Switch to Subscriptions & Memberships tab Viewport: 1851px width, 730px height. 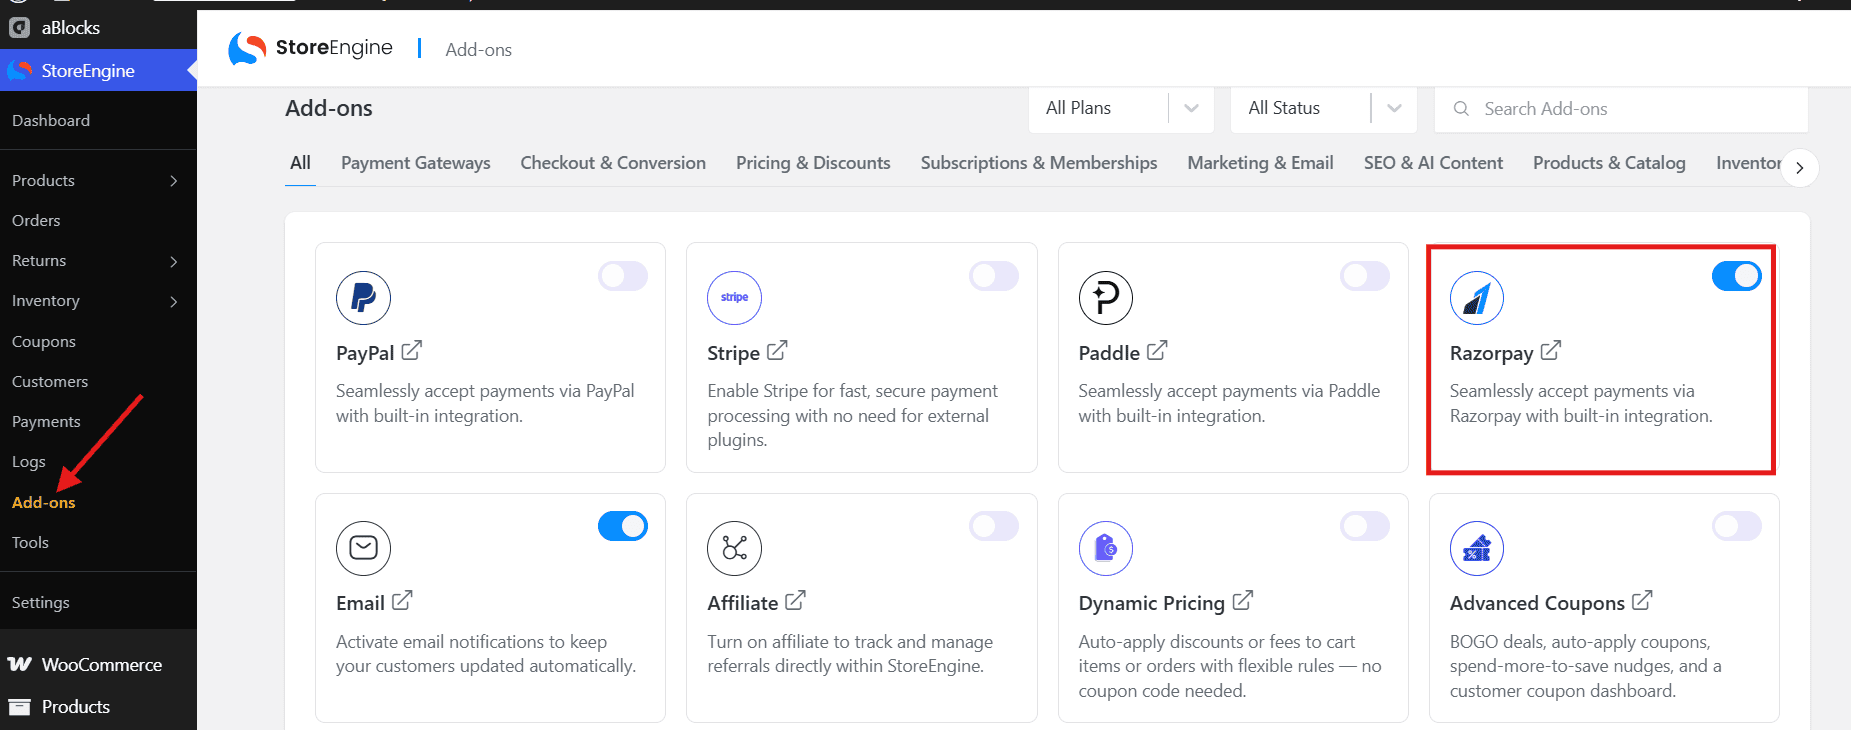coord(1039,163)
